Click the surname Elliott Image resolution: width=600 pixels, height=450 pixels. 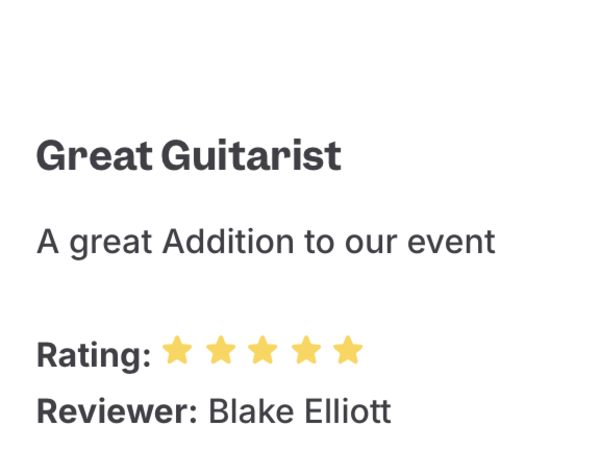tap(347, 411)
